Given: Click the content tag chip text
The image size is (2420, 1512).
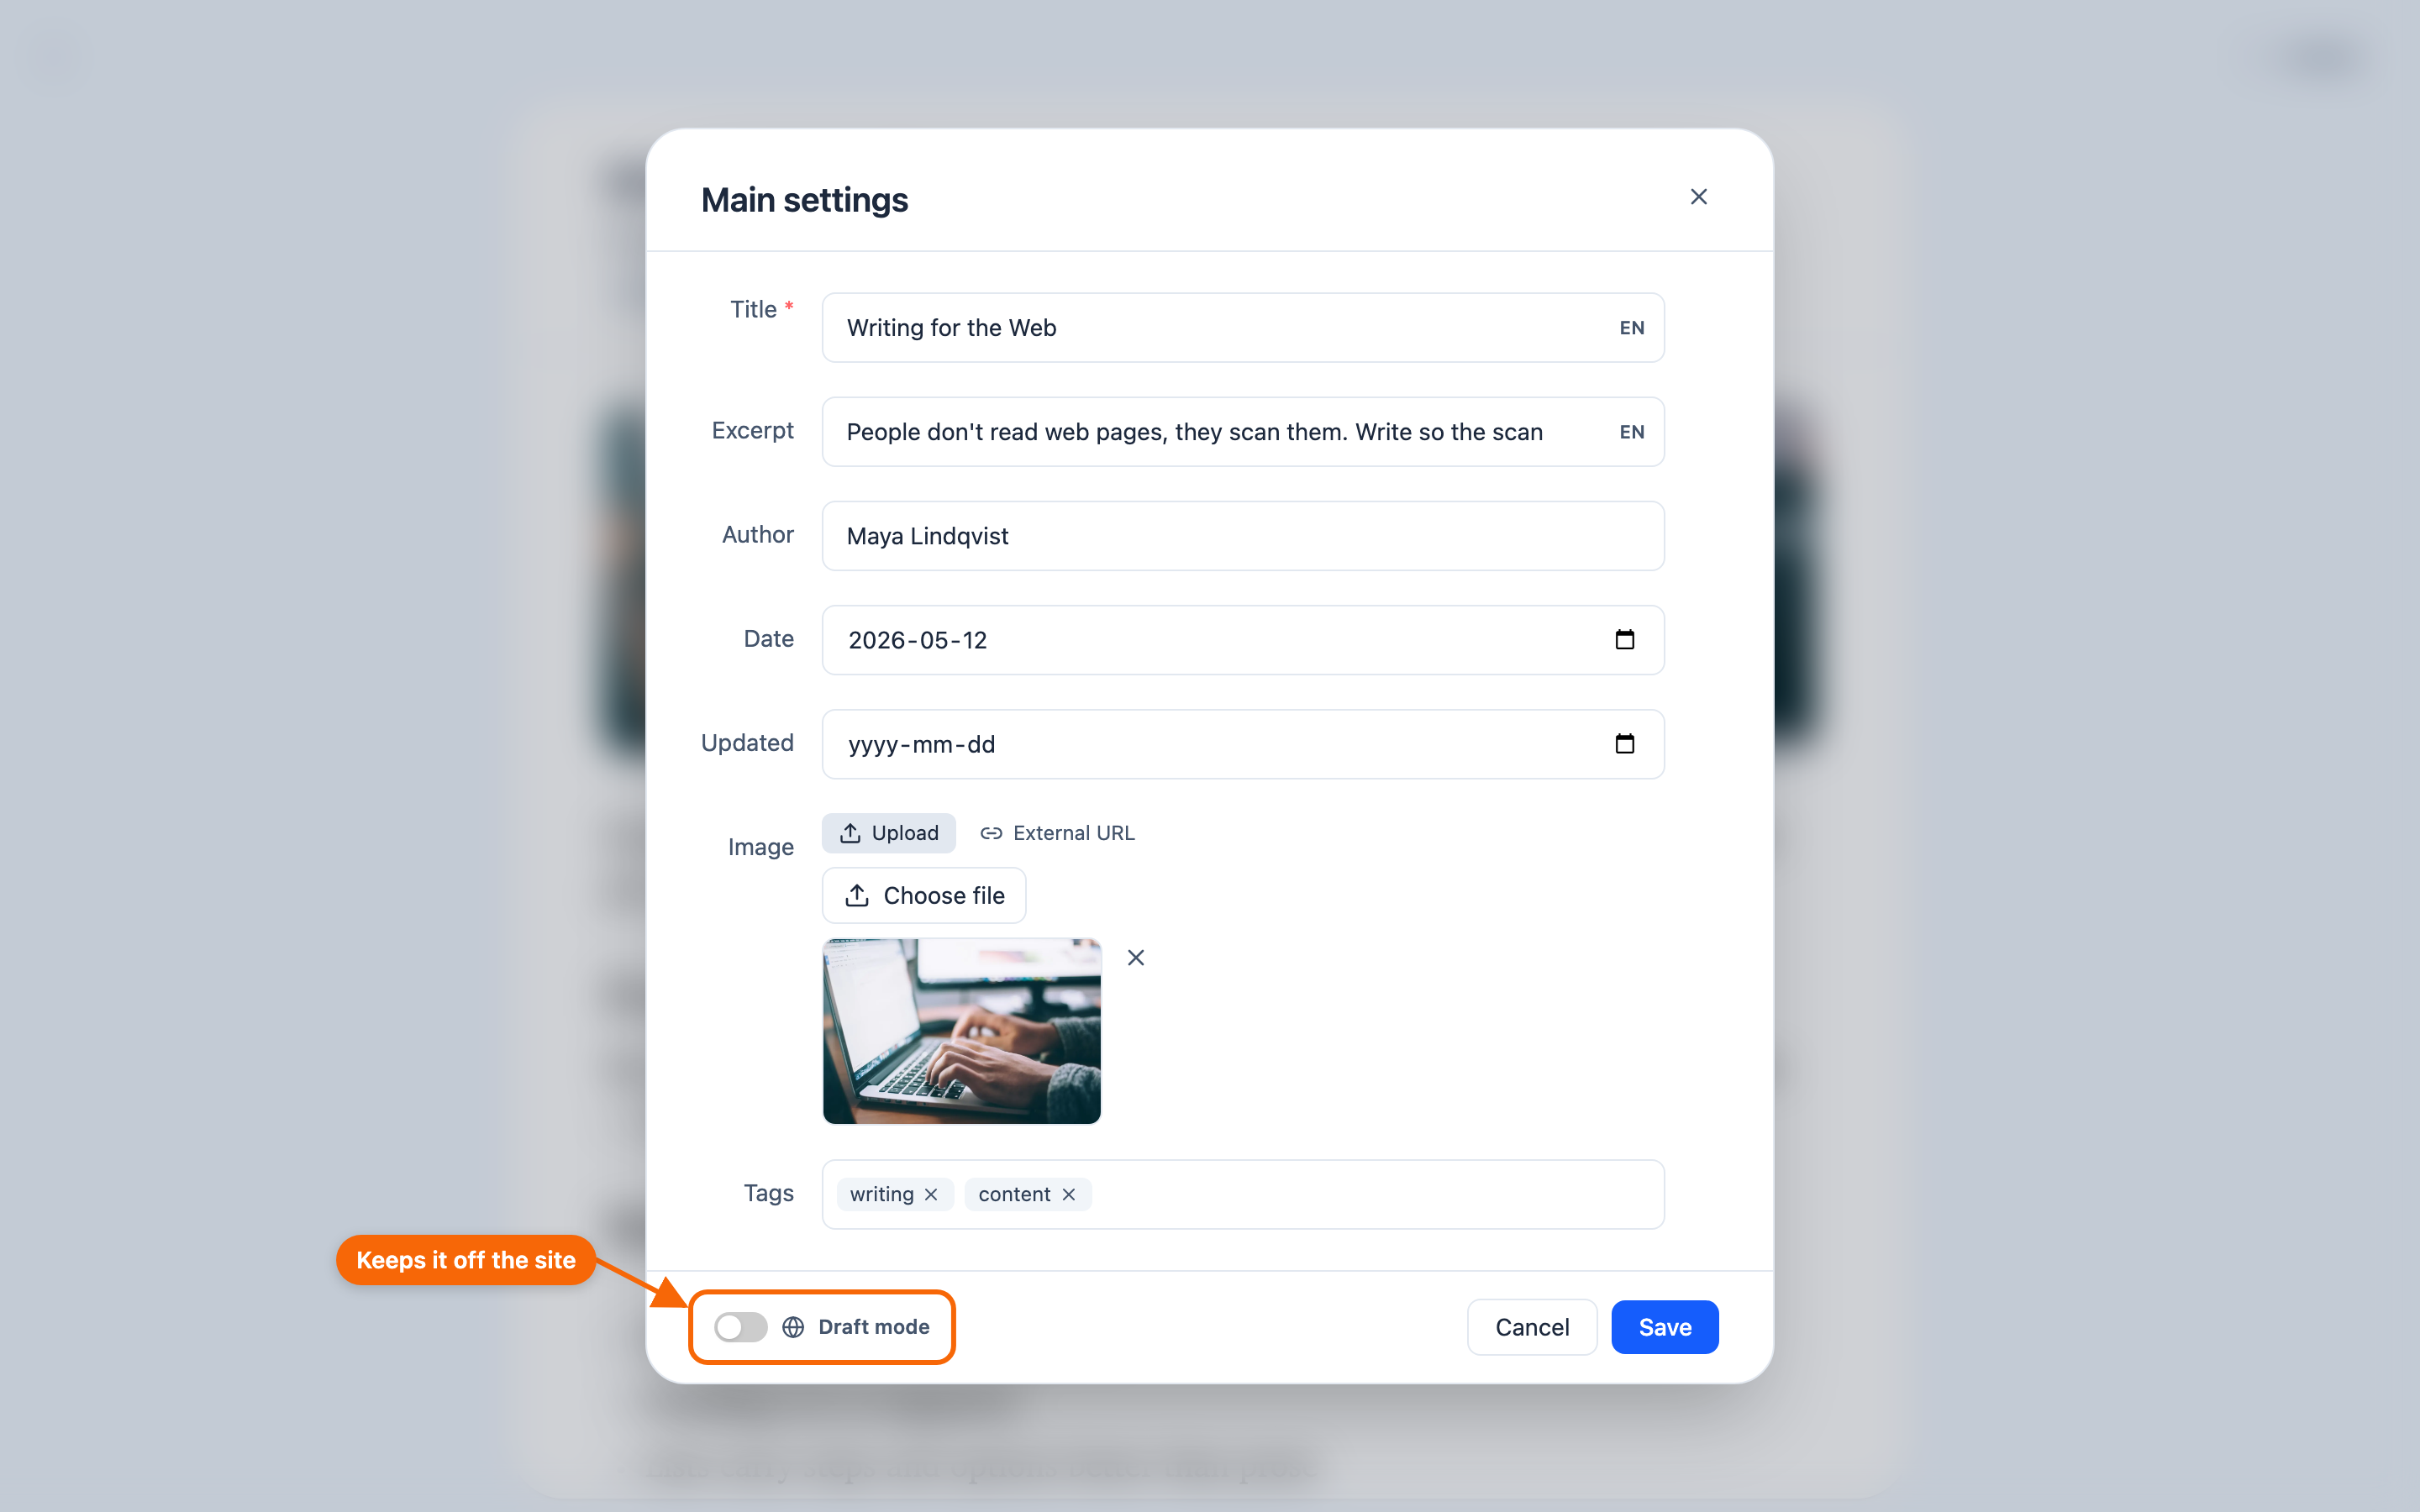Looking at the screenshot, I should [x=1013, y=1194].
